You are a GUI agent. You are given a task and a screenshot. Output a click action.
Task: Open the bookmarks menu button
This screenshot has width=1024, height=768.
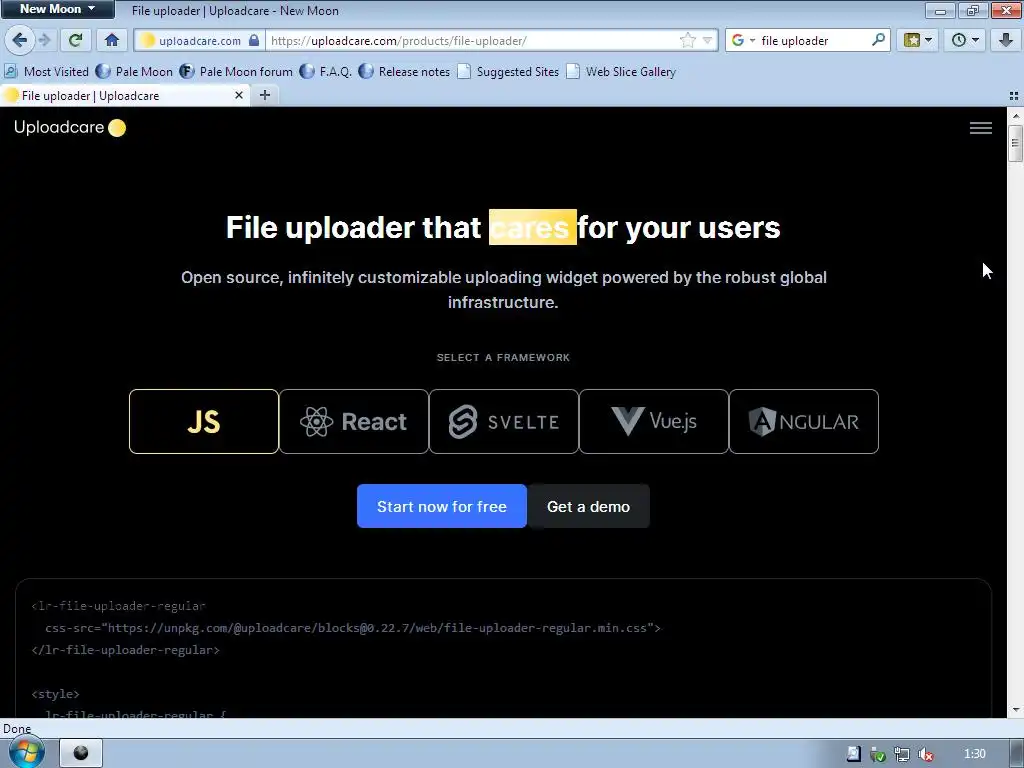click(x=918, y=40)
